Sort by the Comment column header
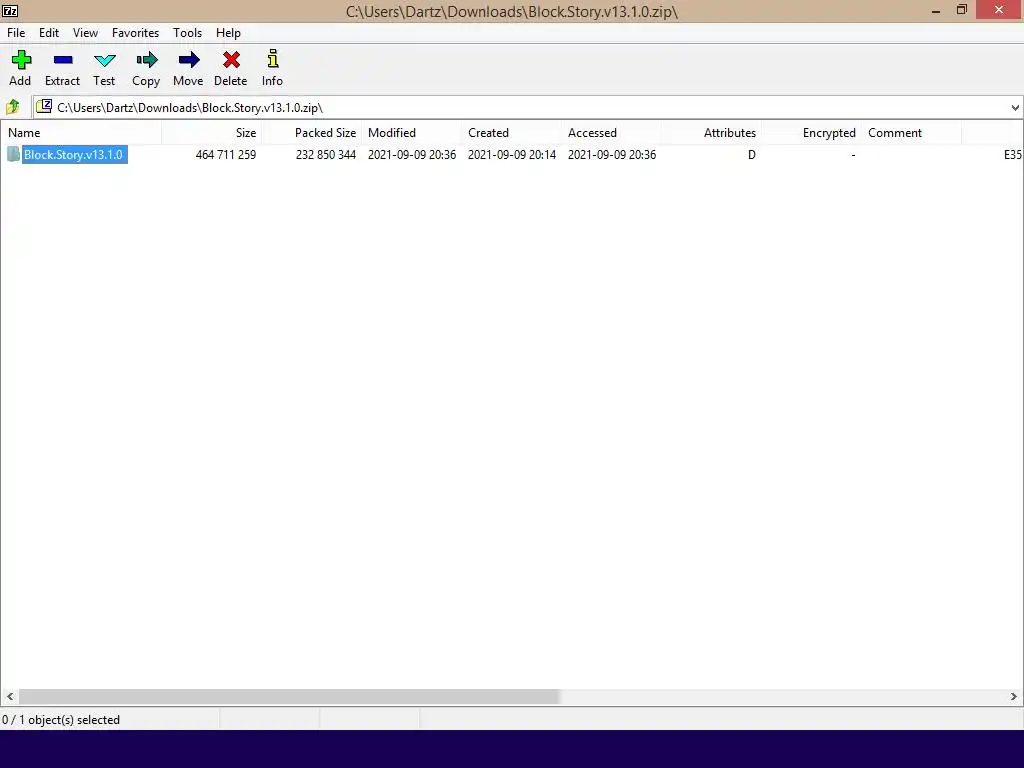 911,133
